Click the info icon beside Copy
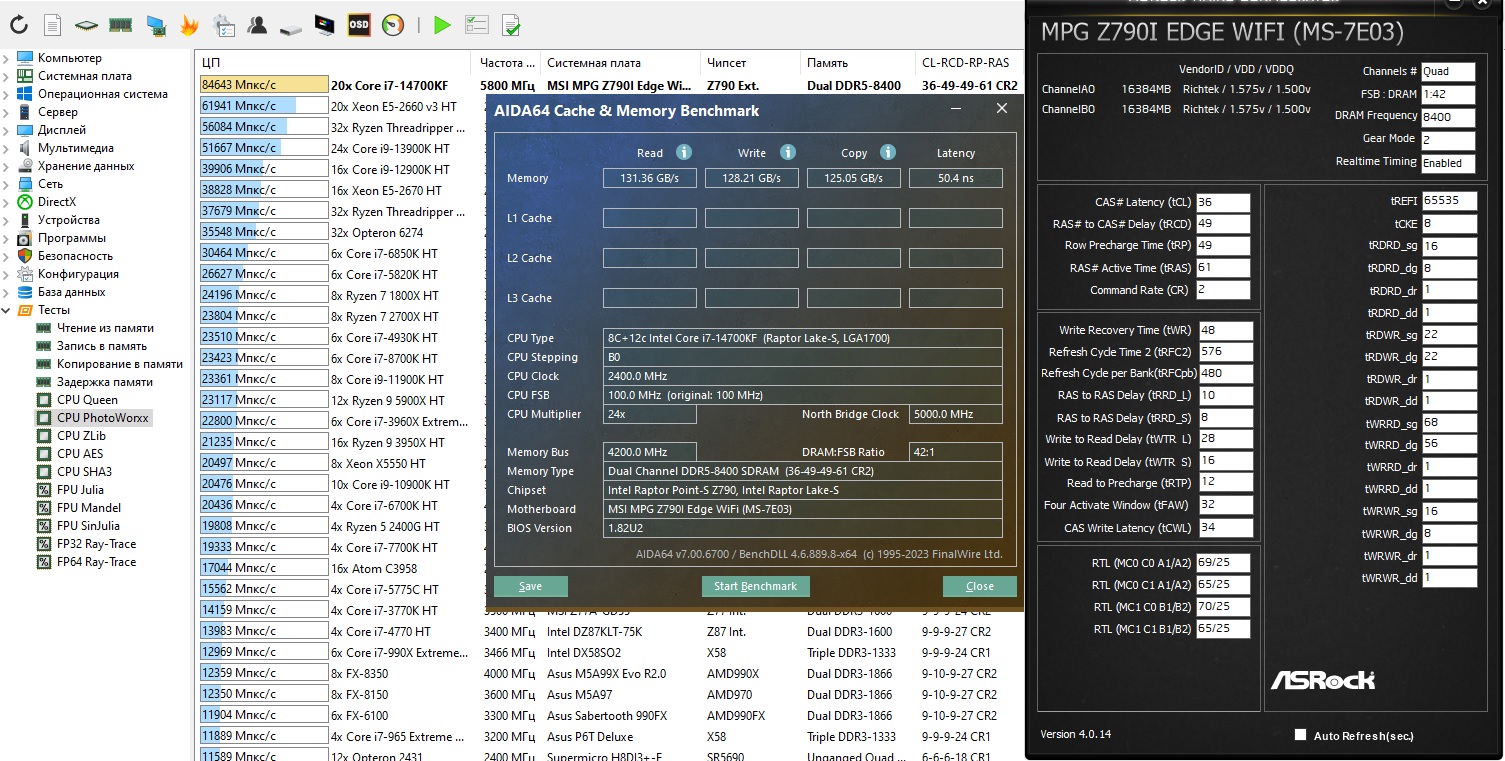The image size is (1505, 761). pyautogui.click(x=888, y=153)
